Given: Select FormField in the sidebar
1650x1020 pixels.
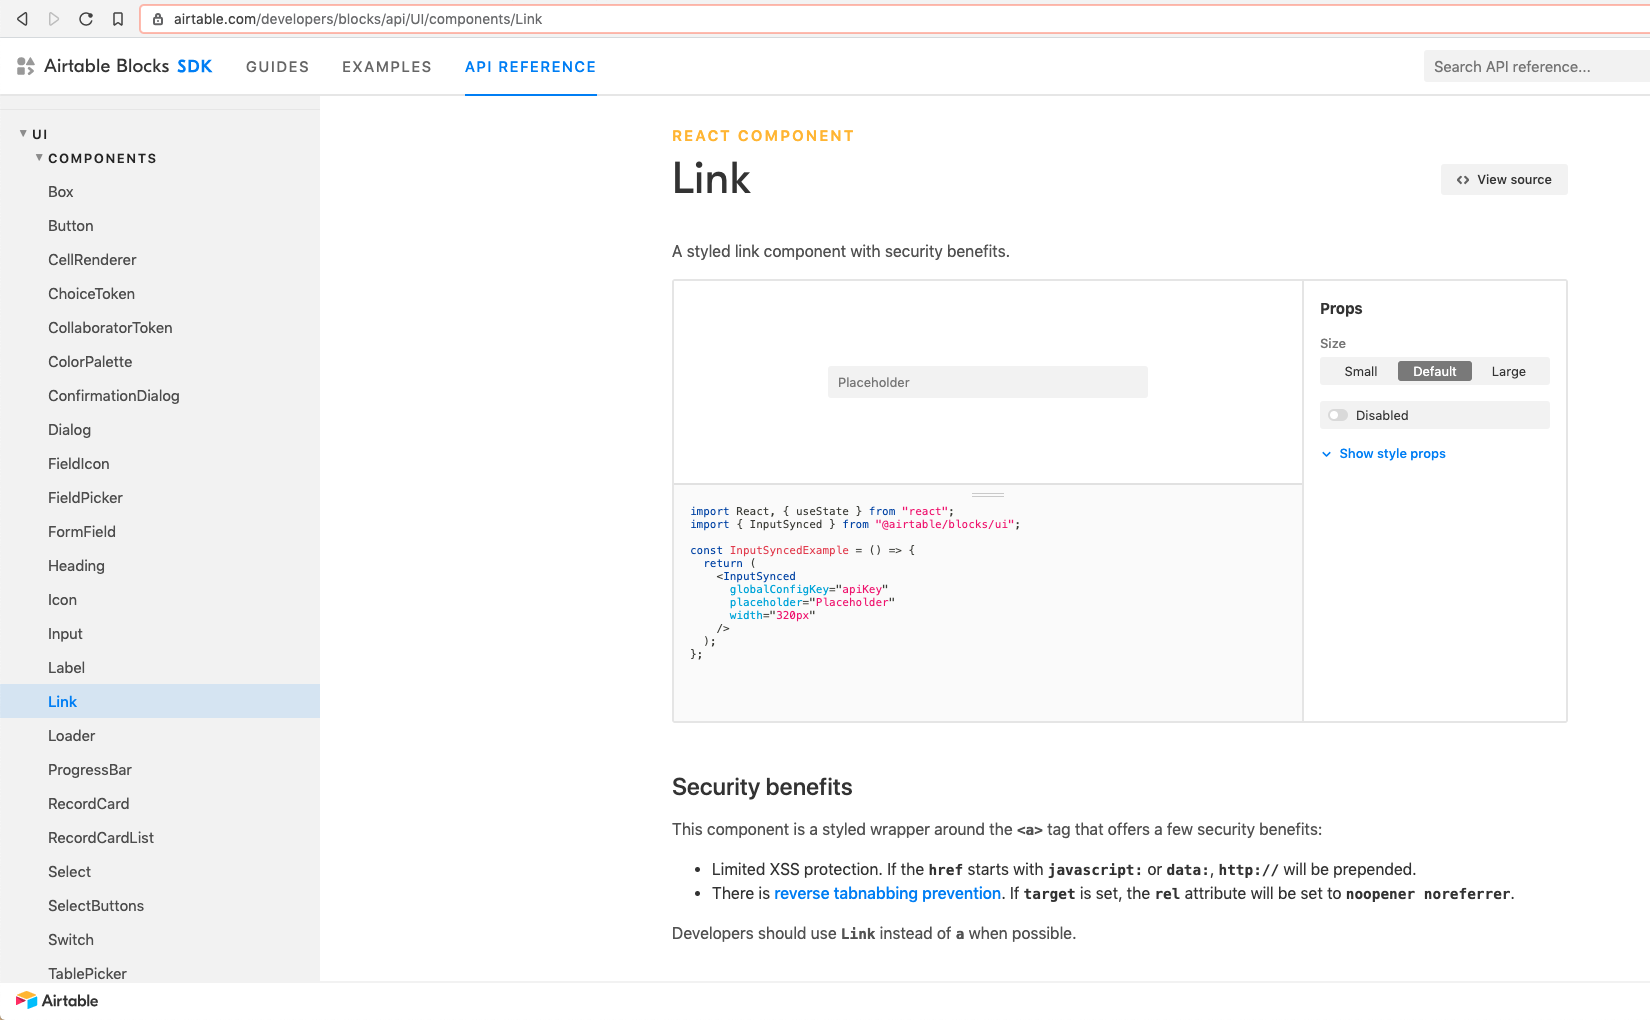Looking at the screenshot, I should click(x=82, y=532).
